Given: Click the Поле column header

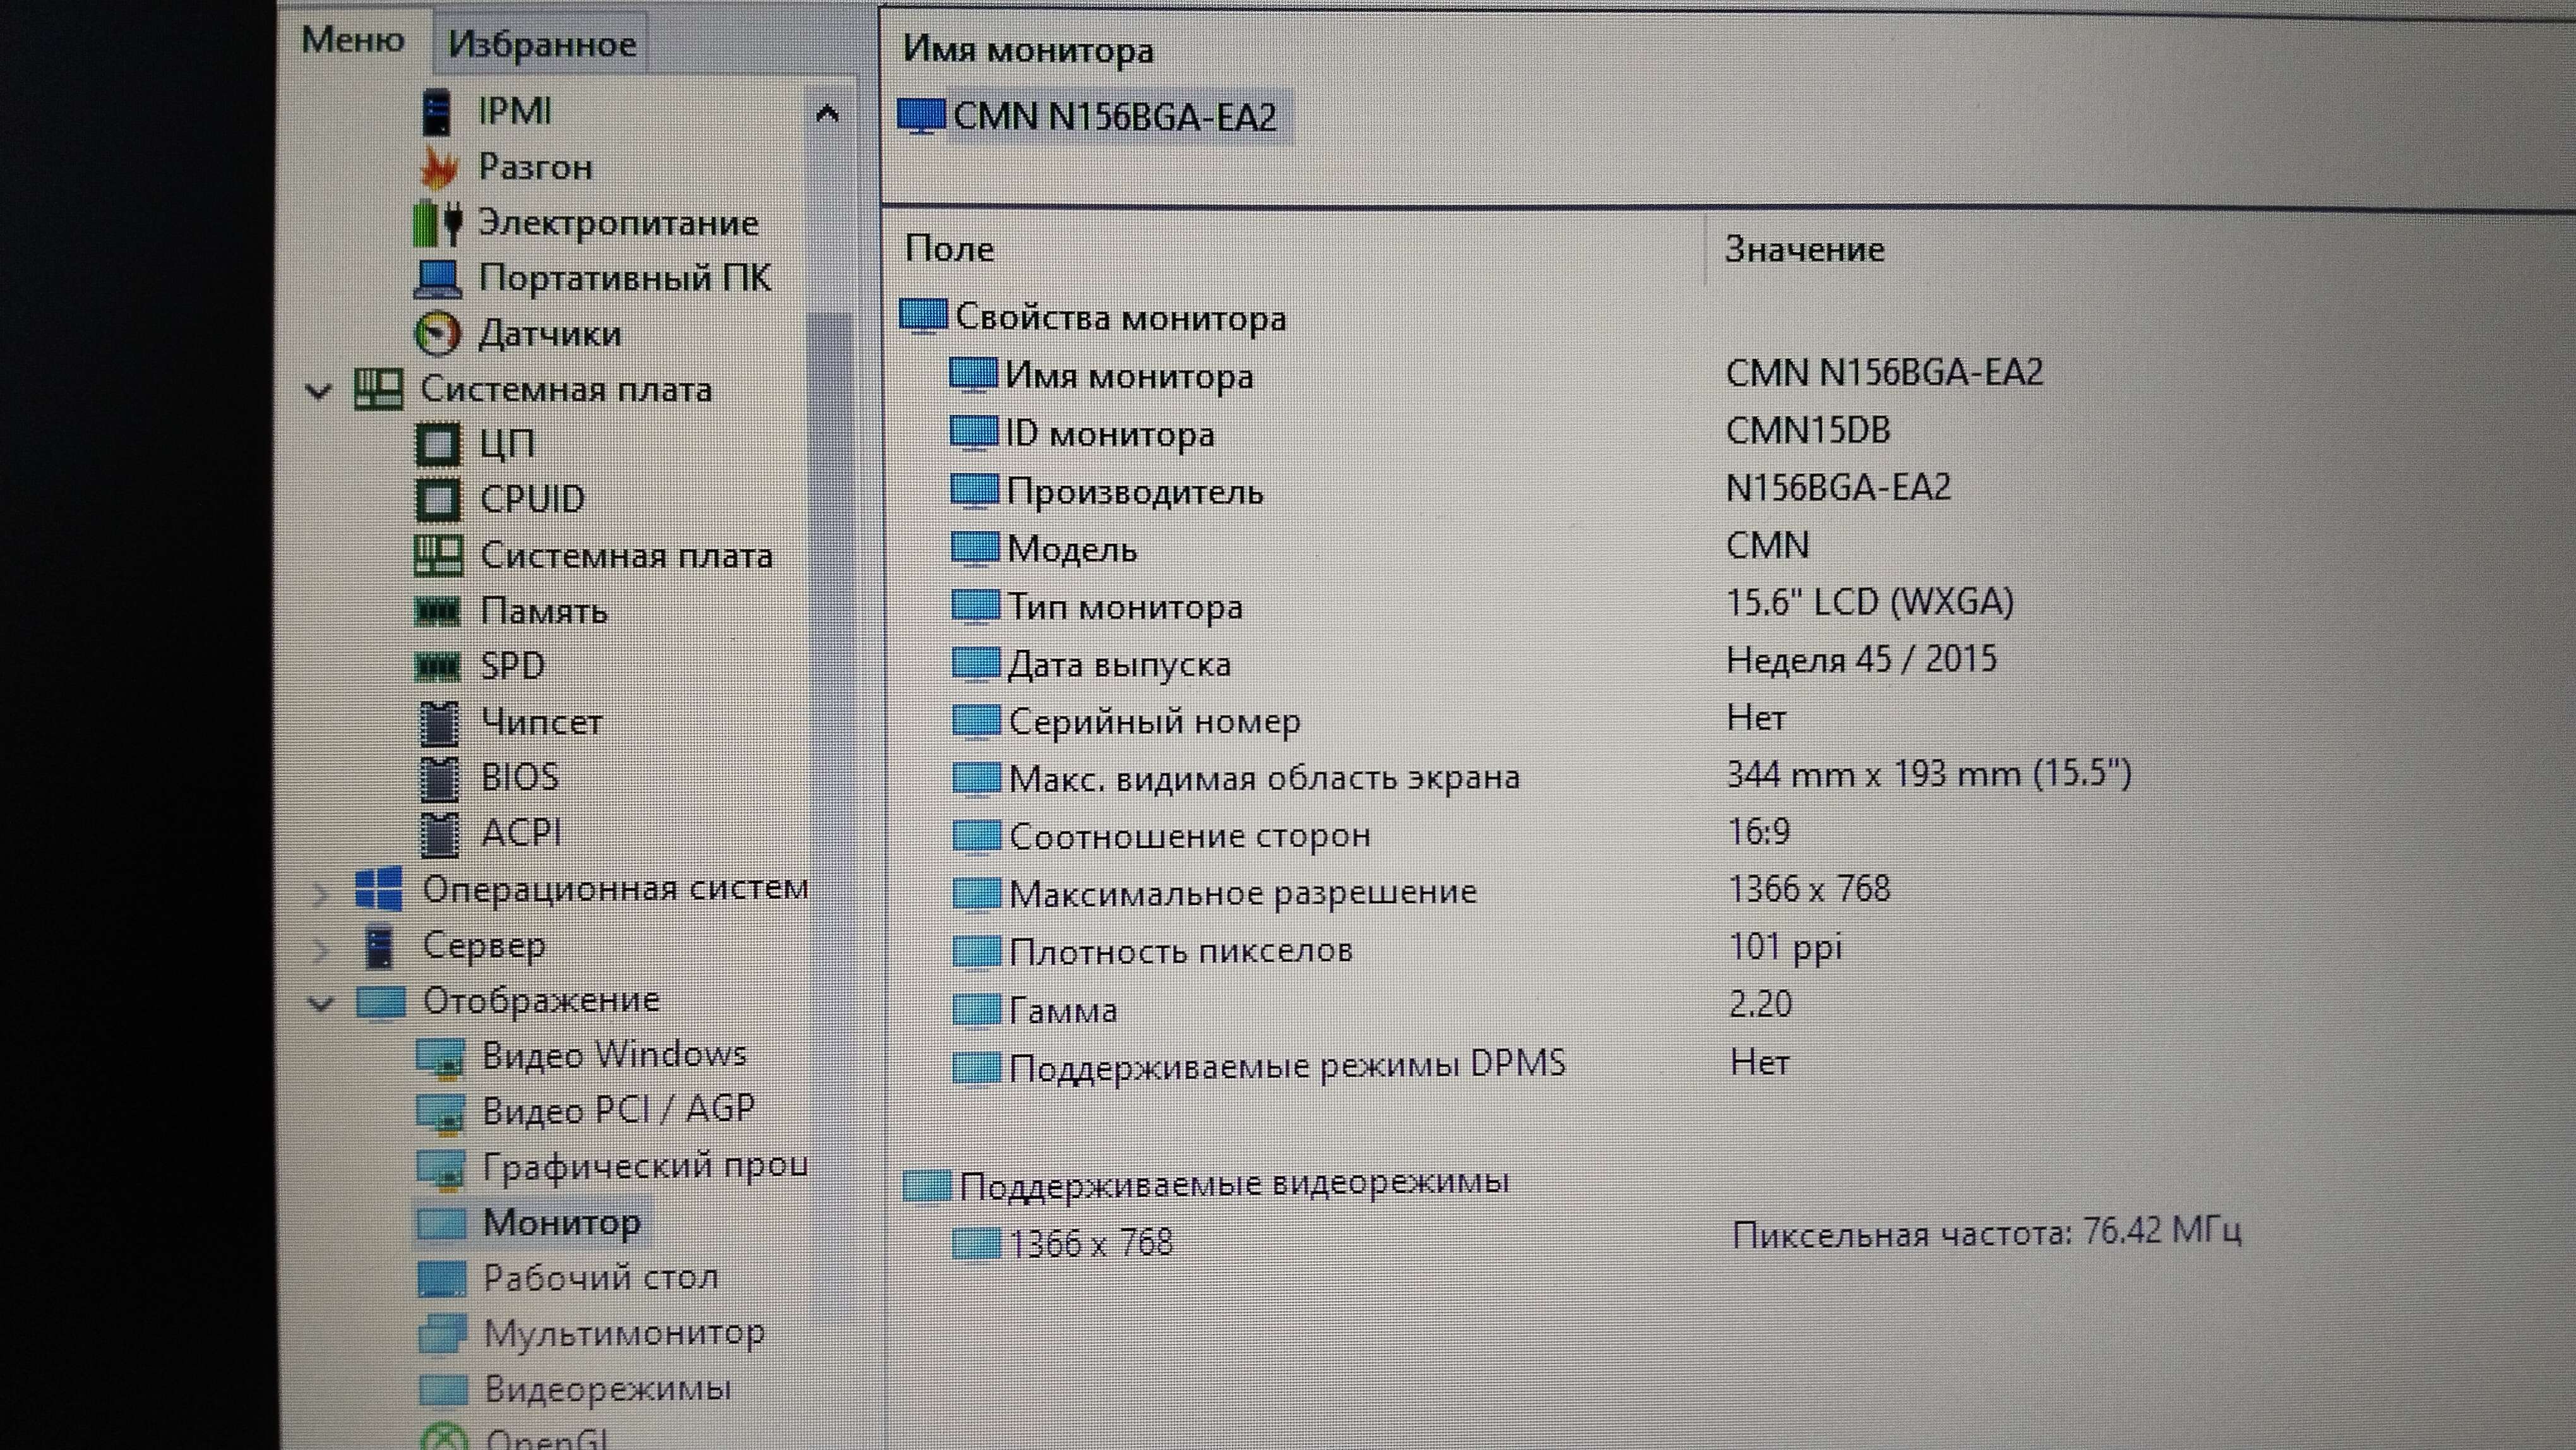Looking at the screenshot, I should pos(949,249).
